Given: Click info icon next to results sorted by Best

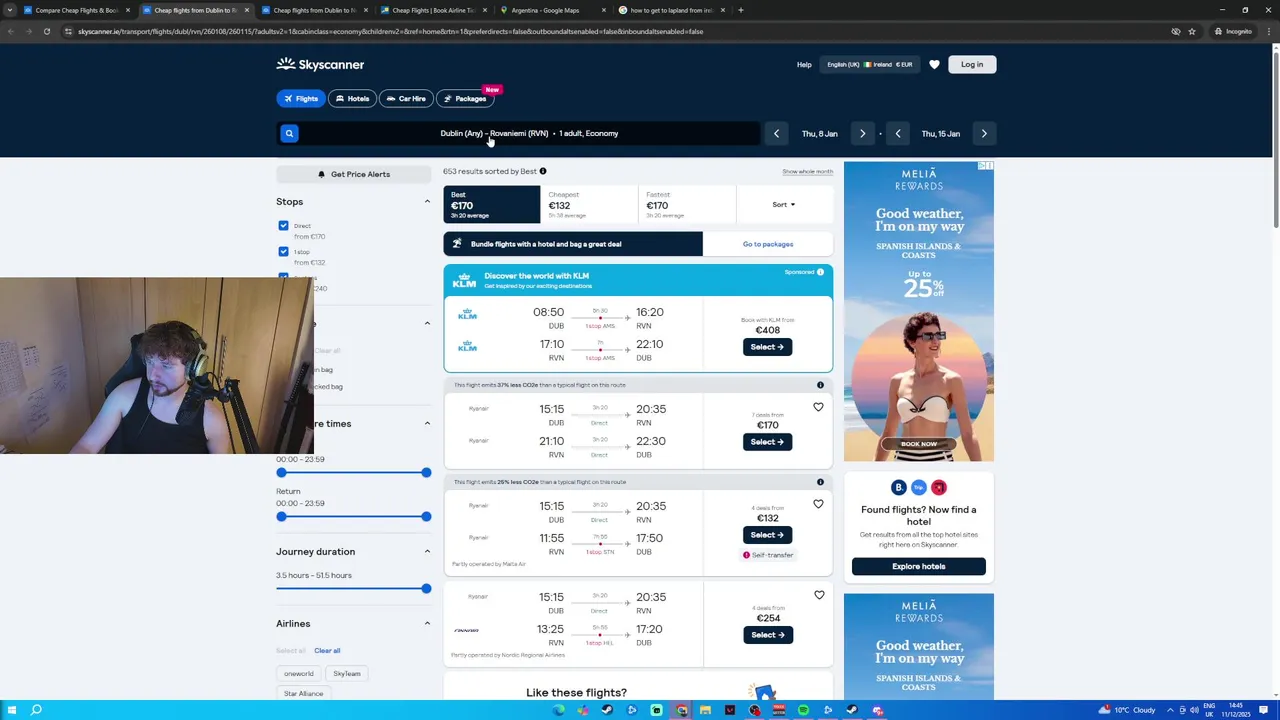Looking at the screenshot, I should pos(543,171).
